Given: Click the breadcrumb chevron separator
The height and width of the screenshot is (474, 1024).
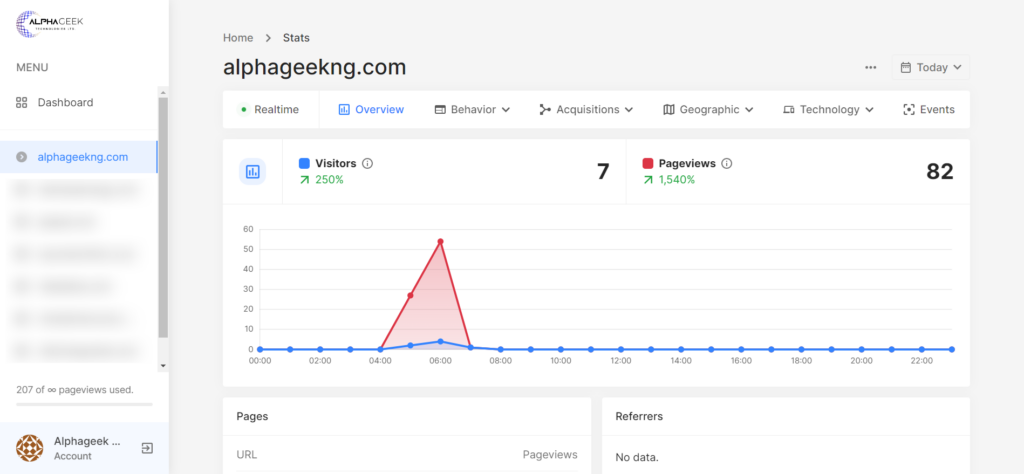Looking at the screenshot, I should 268,38.
